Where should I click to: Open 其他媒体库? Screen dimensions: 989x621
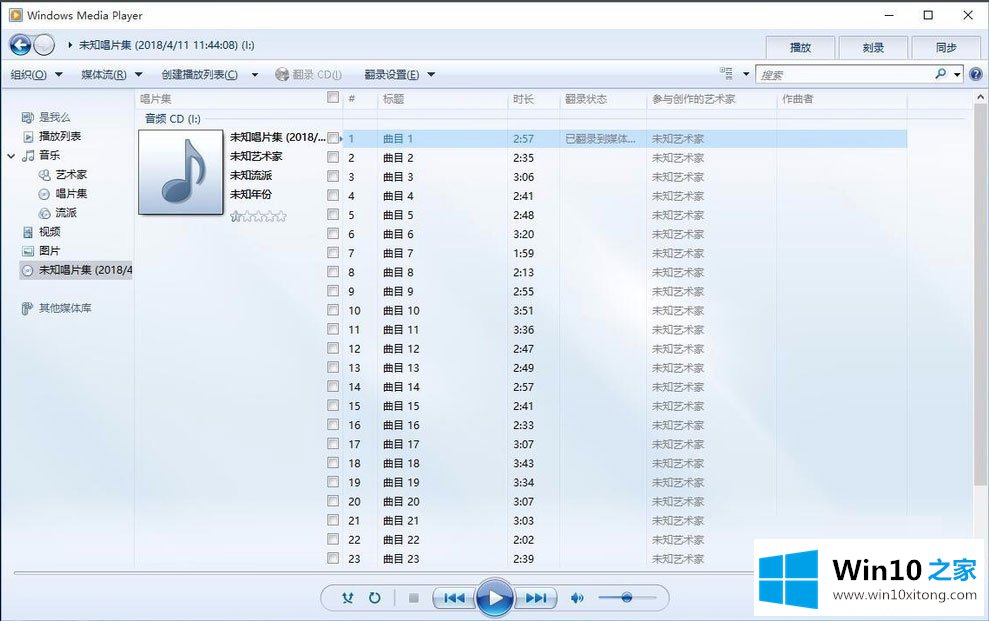point(57,308)
